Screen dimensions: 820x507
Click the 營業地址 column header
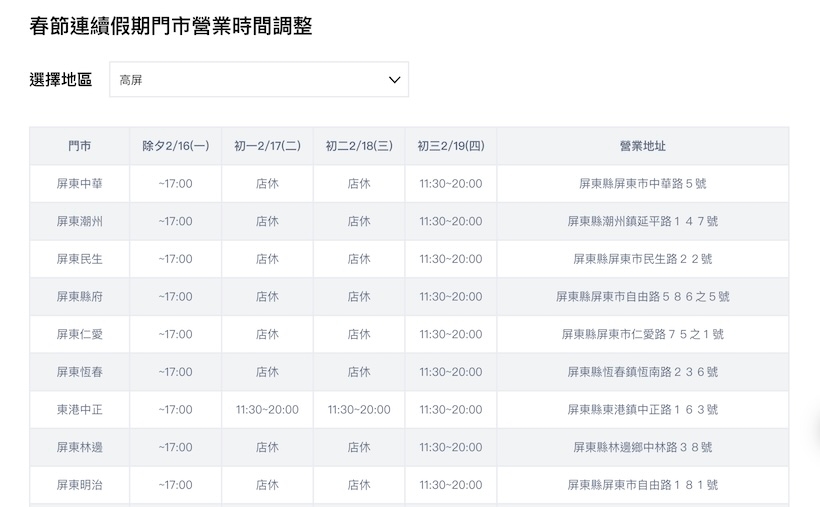pyautogui.click(x=643, y=146)
